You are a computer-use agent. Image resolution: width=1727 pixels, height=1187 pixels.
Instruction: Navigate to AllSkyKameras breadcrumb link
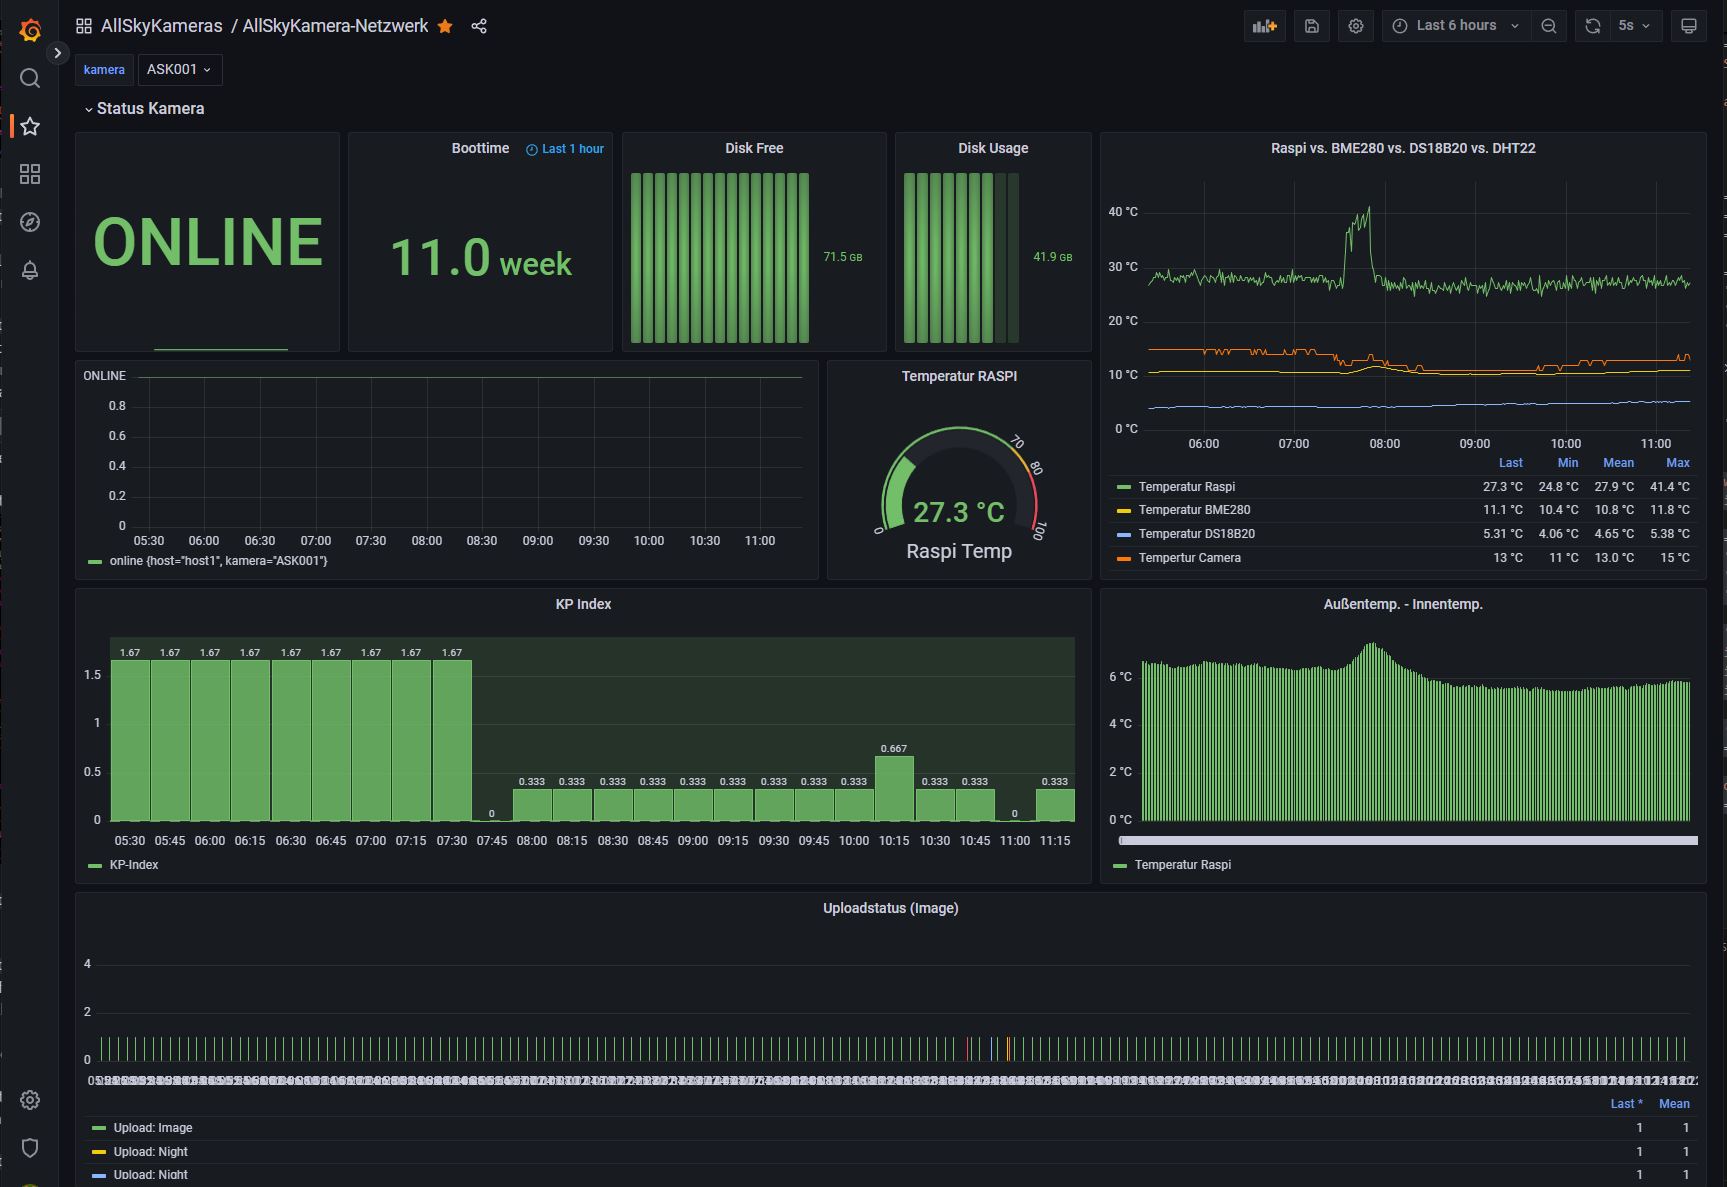[160, 26]
